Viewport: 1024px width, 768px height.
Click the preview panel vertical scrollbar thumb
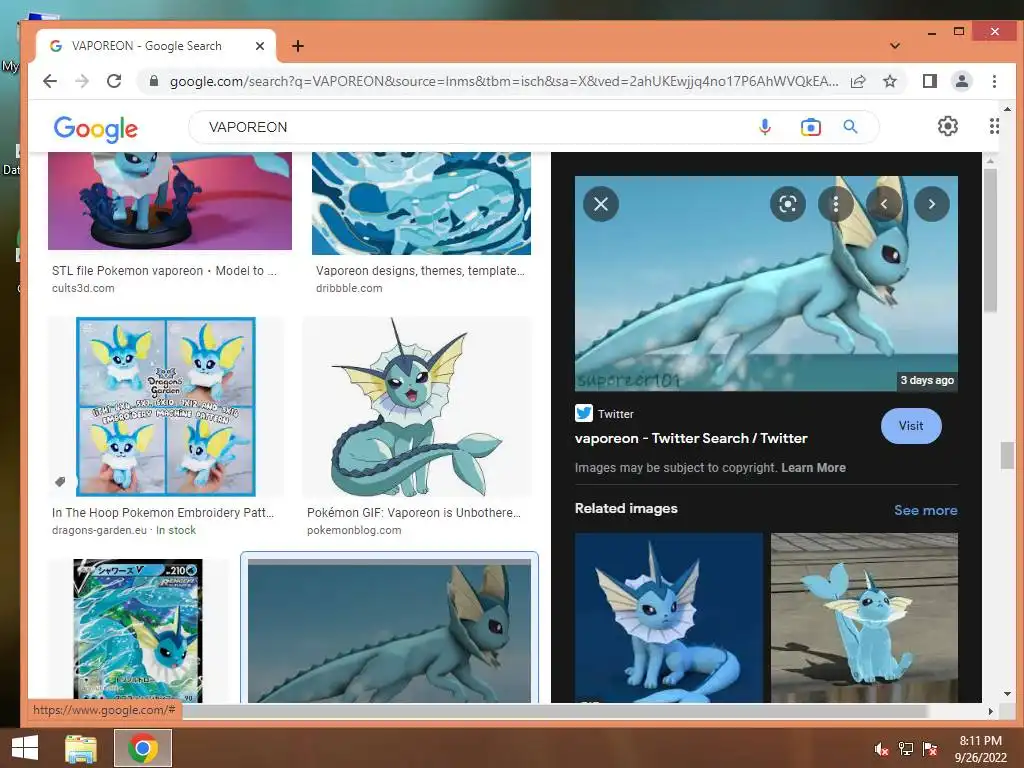click(x=990, y=240)
